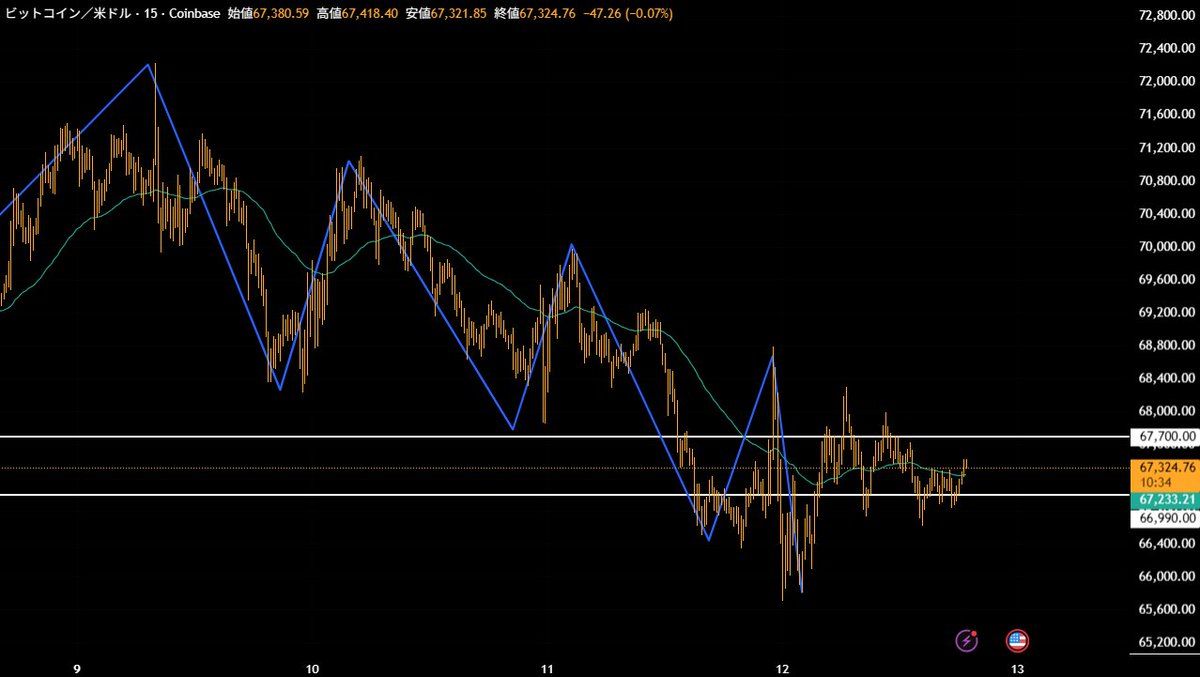
Task: Click date 9 on the time axis
Action: 77,667
